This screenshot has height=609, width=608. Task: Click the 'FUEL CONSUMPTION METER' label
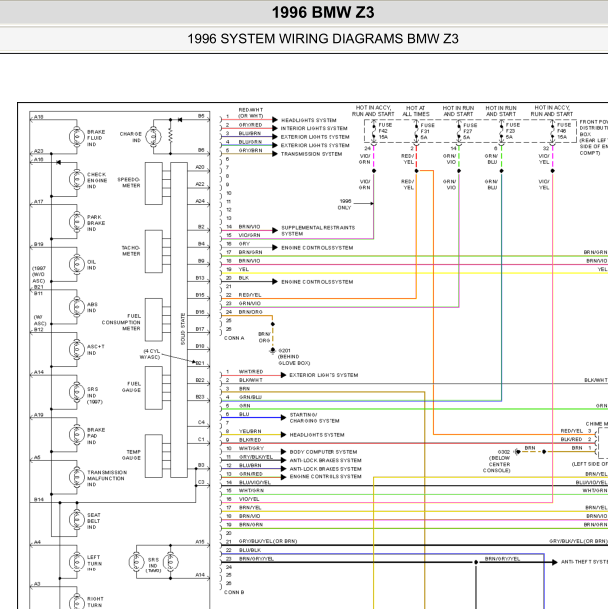121,322
